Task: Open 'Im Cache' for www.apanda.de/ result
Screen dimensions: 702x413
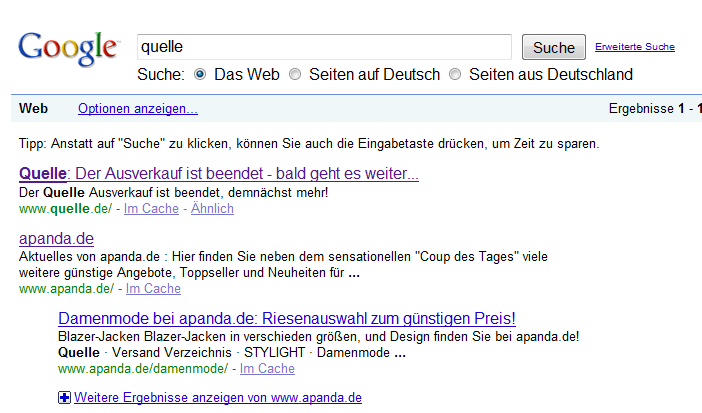Action: click(153, 289)
